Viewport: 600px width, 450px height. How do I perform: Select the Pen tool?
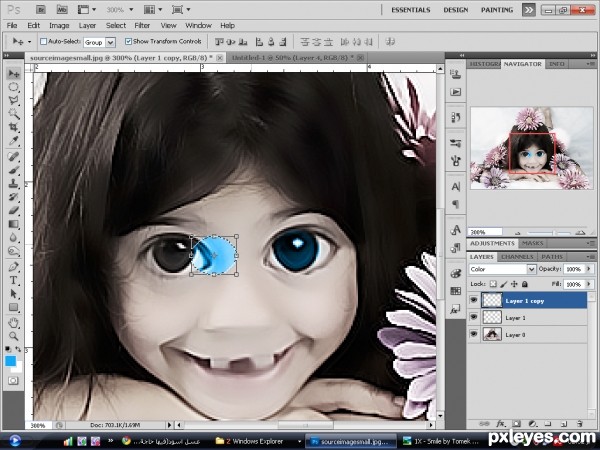coord(13,267)
